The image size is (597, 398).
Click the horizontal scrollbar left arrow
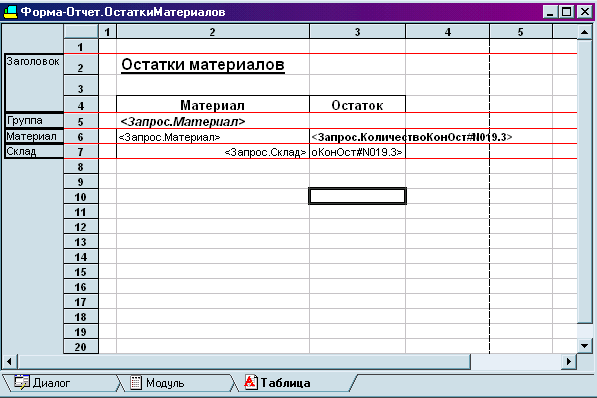(10, 361)
